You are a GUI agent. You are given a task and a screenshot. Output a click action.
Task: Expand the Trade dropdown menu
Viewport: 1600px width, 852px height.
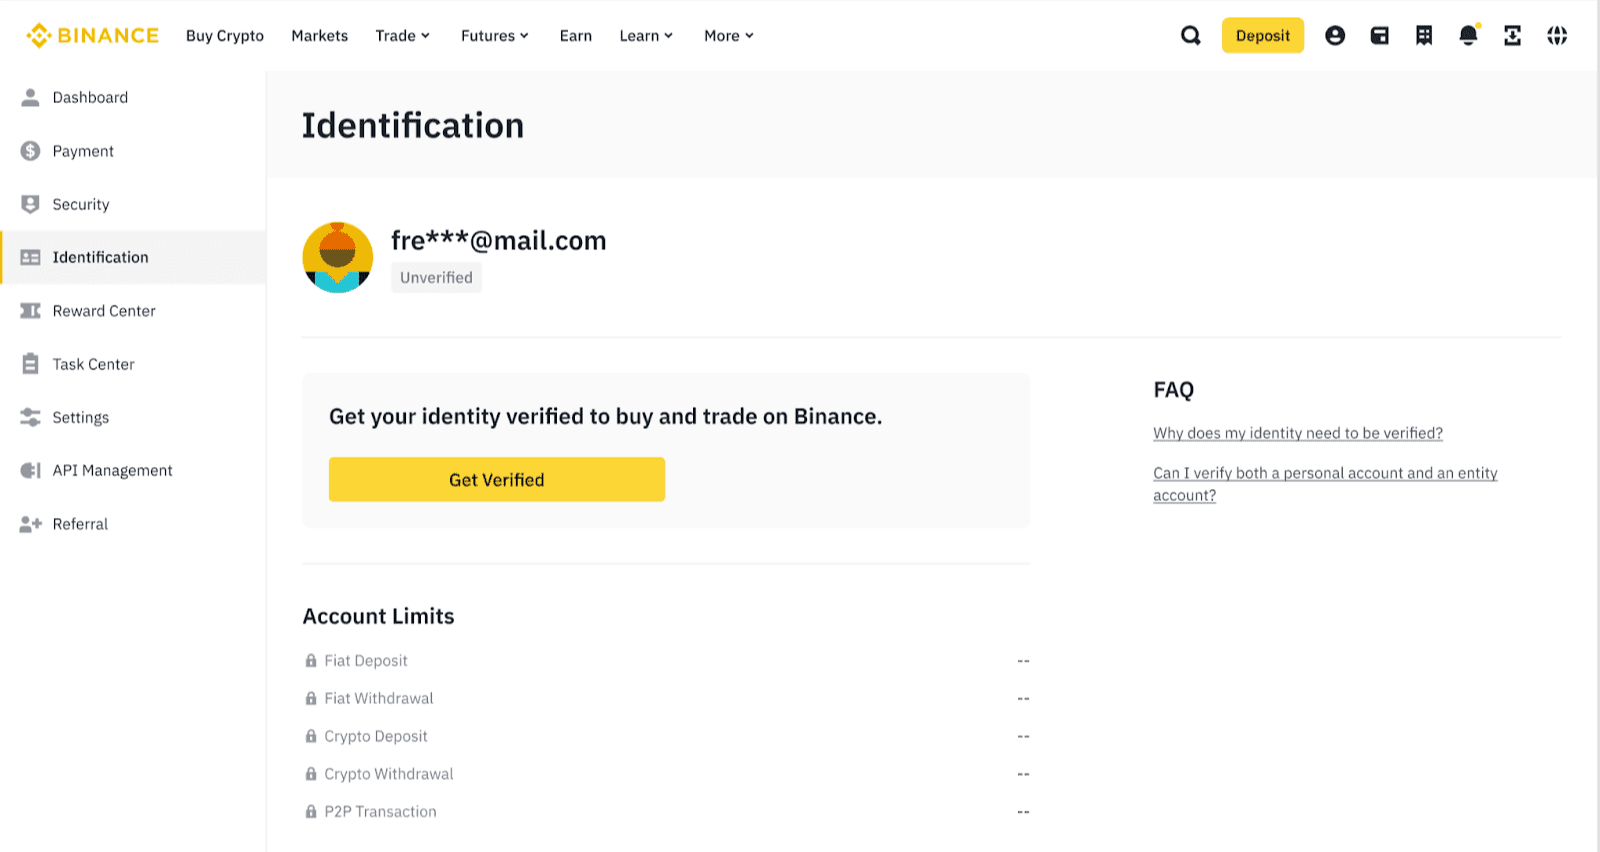[x=402, y=36]
